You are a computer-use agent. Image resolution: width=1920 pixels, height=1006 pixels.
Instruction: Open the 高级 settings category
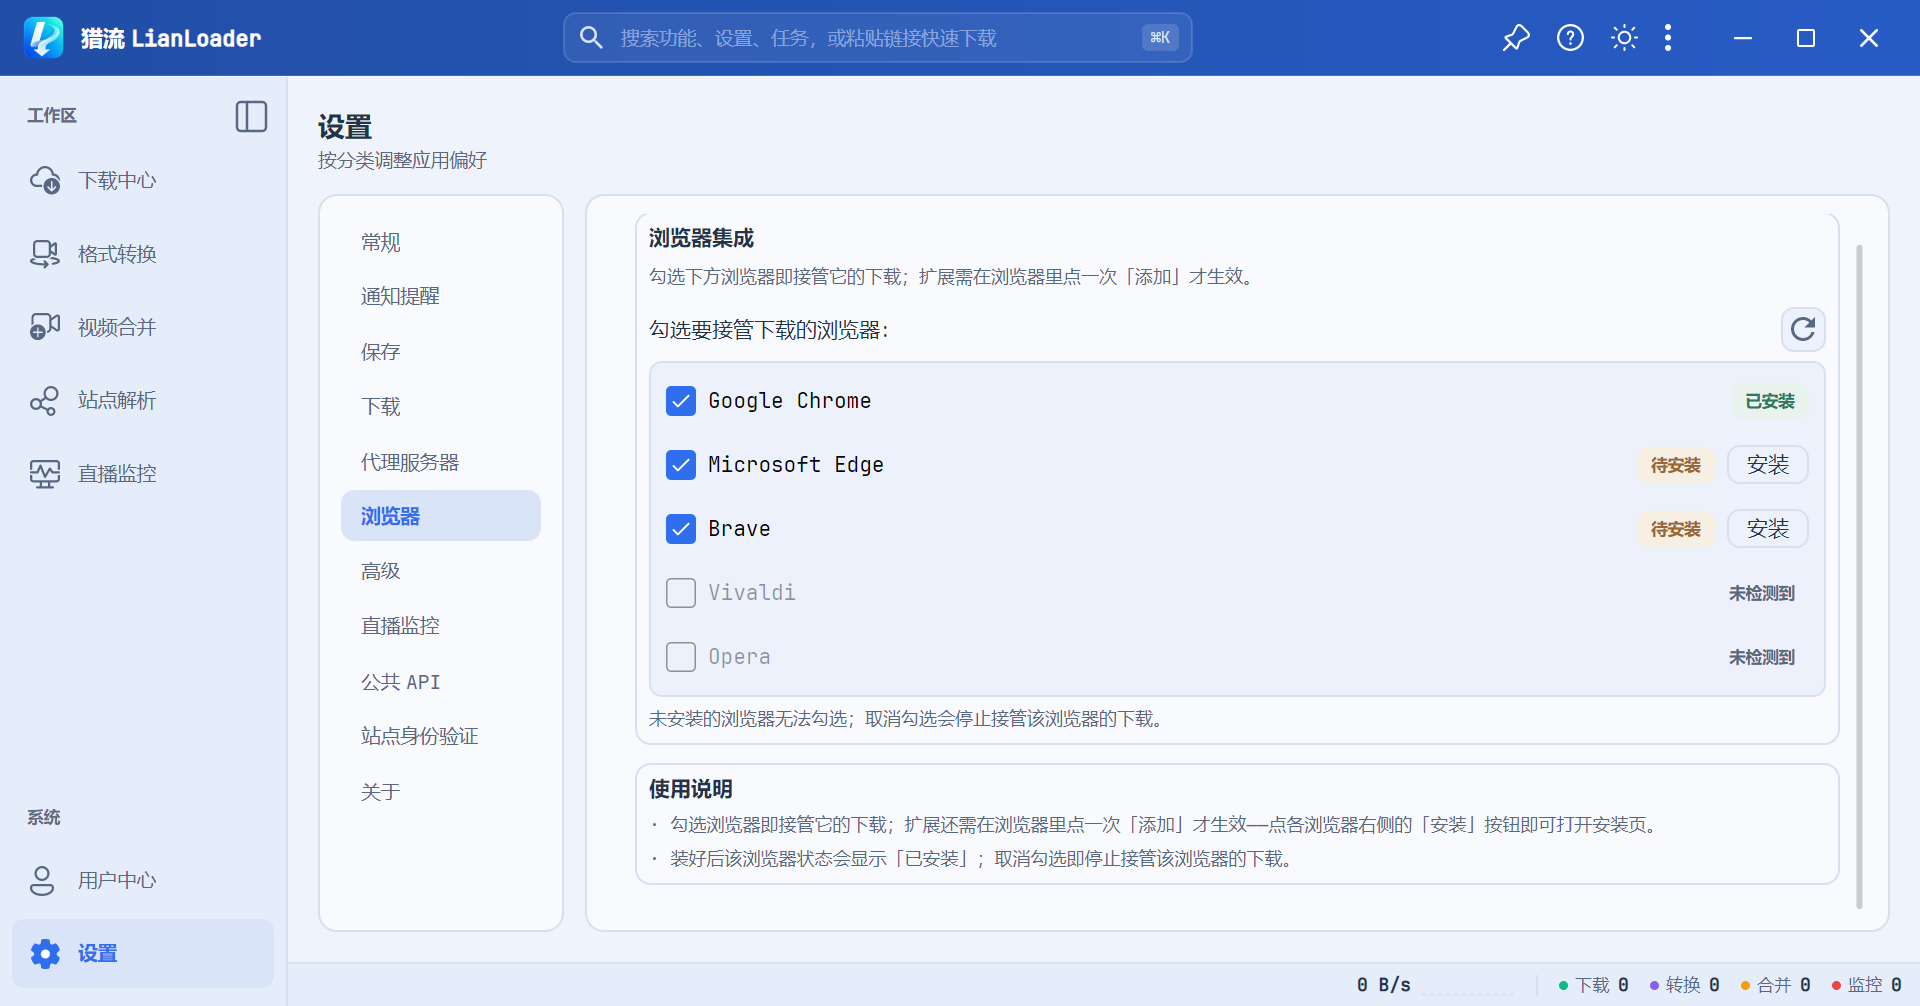pyautogui.click(x=441, y=571)
